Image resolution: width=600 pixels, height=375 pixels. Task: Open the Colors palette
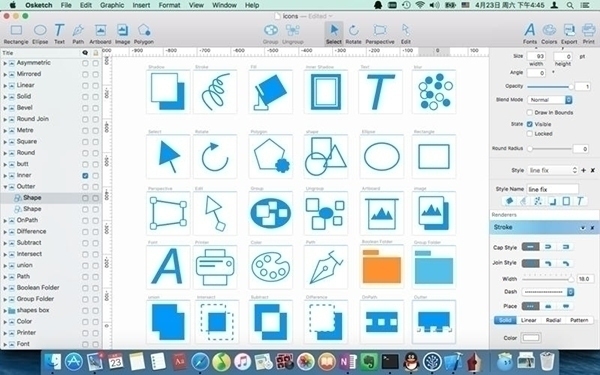[549, 34]
